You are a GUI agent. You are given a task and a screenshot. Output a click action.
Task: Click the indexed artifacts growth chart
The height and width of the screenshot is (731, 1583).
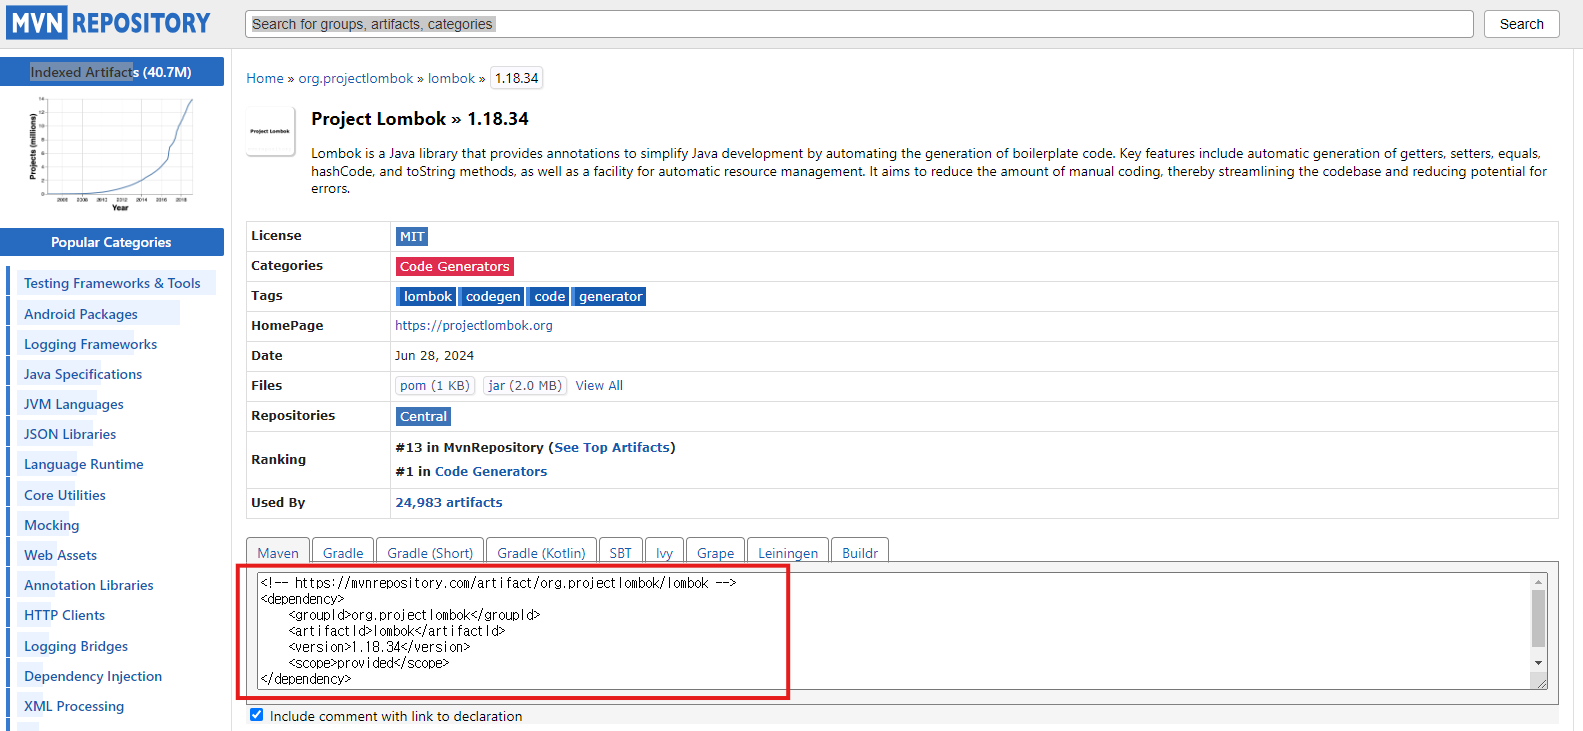(111, 153)
